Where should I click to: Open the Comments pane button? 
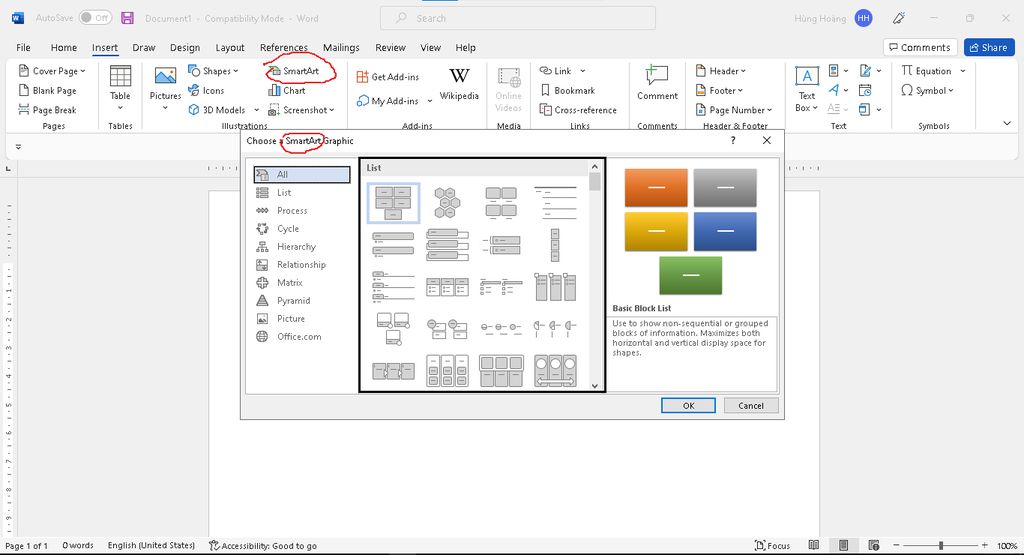pyautogui.click(x=920, y=47)
